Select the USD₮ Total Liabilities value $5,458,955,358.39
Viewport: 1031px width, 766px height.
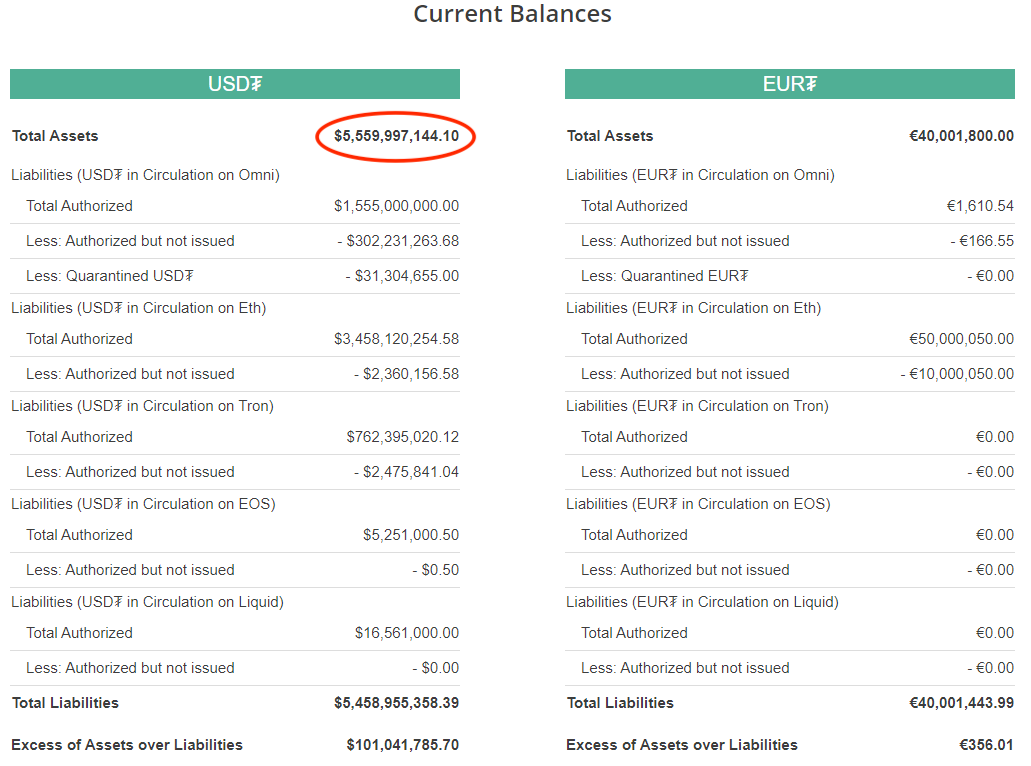tap(396, 703)
